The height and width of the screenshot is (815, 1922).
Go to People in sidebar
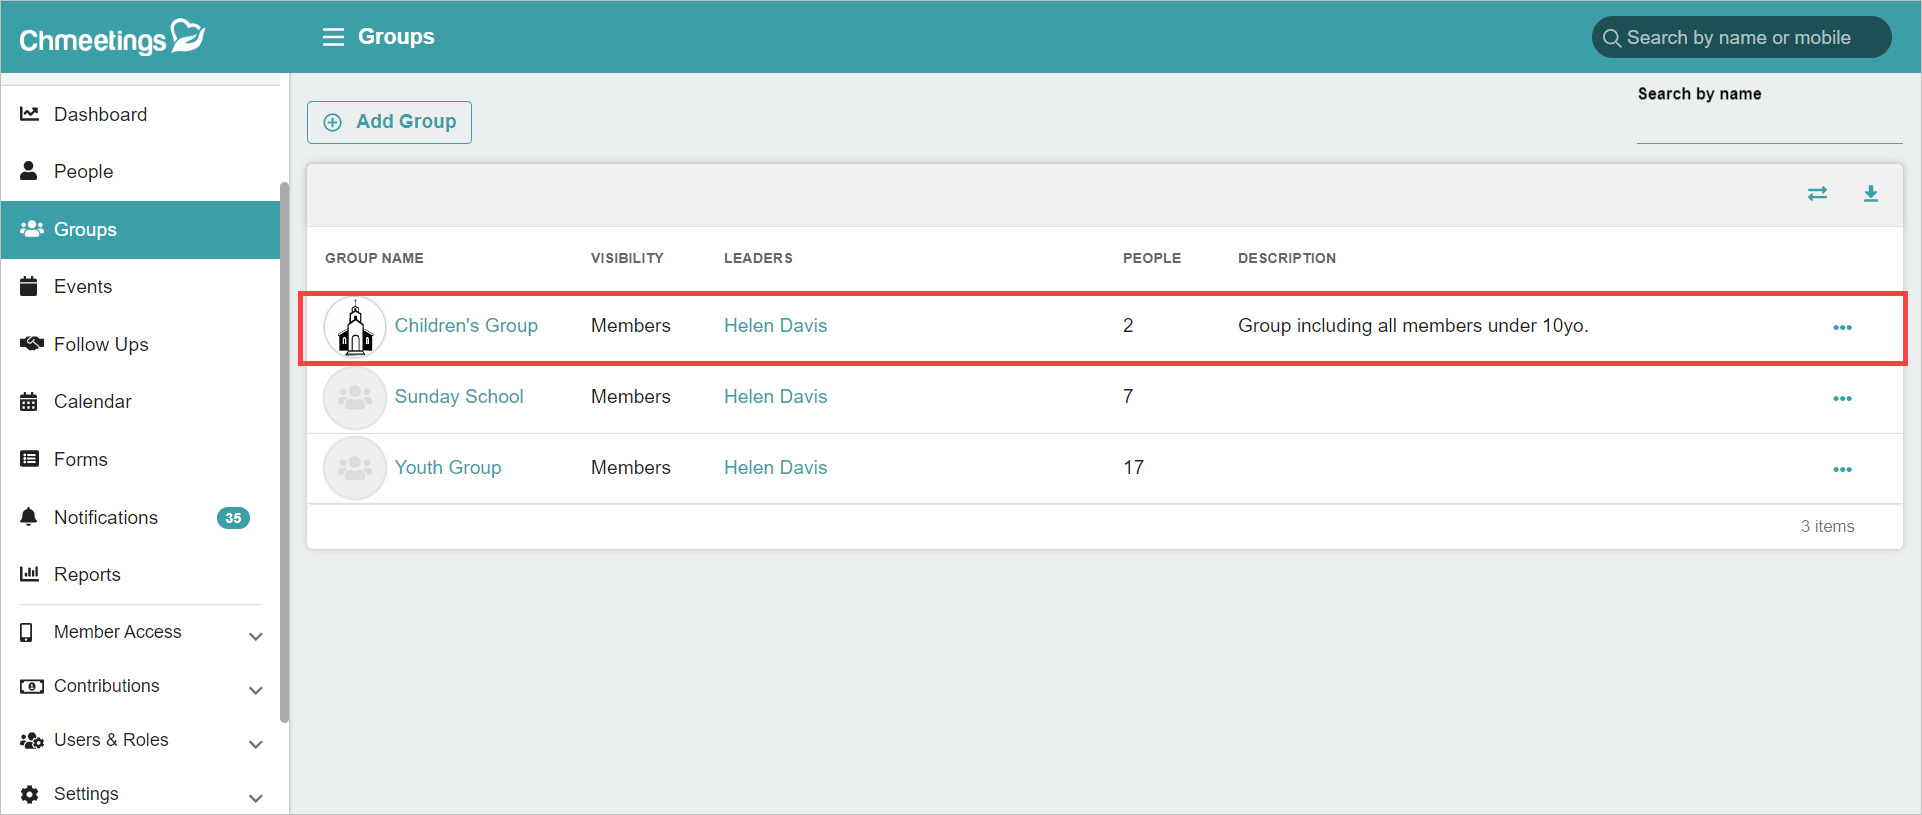click(140, 171)
